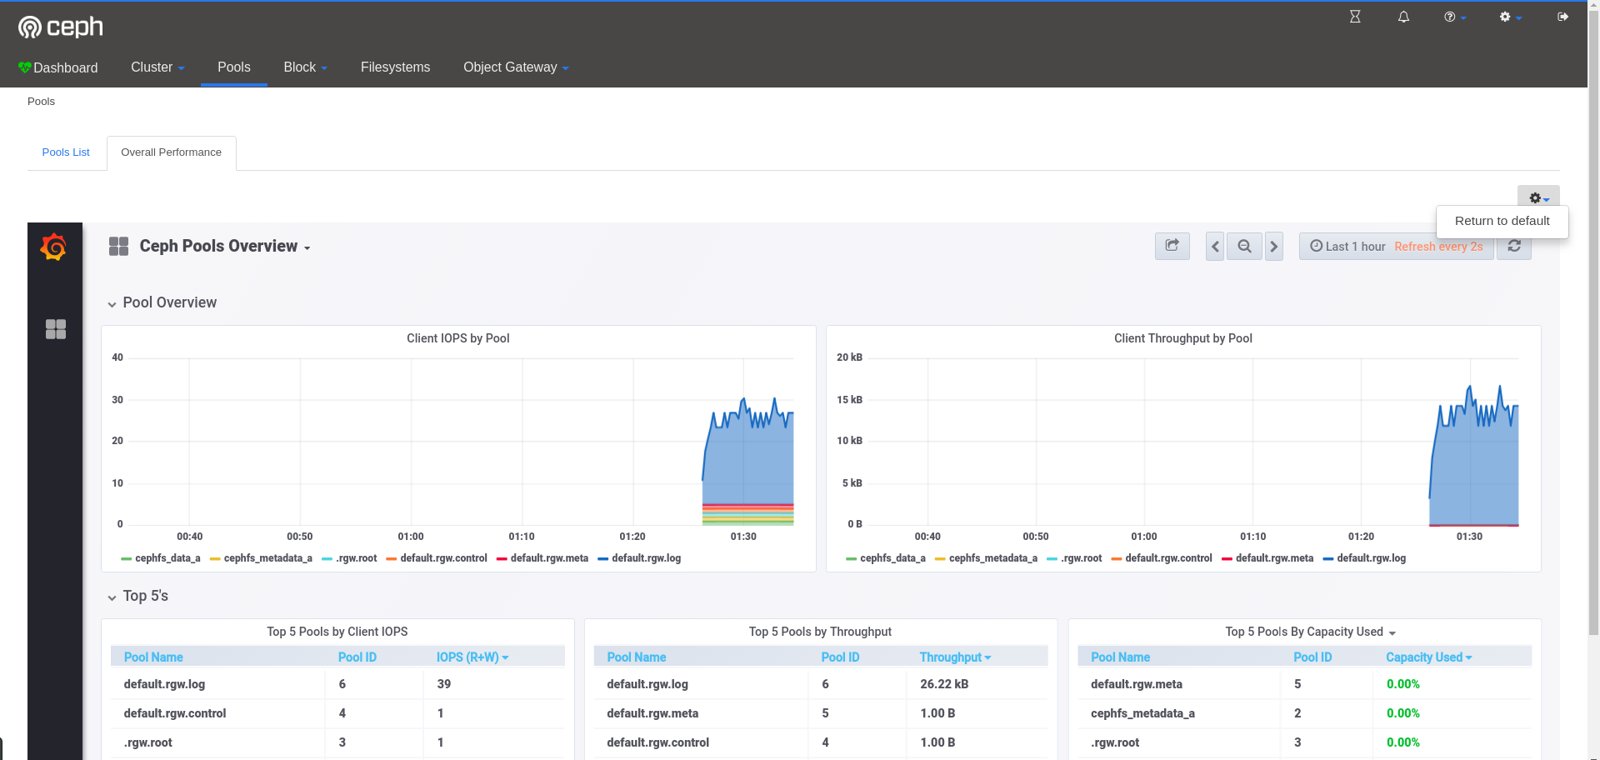This screenshot has width=1600, height=760.
Task: Click the dashboards grid icon in the sidebar
Action: pos(55,329)
